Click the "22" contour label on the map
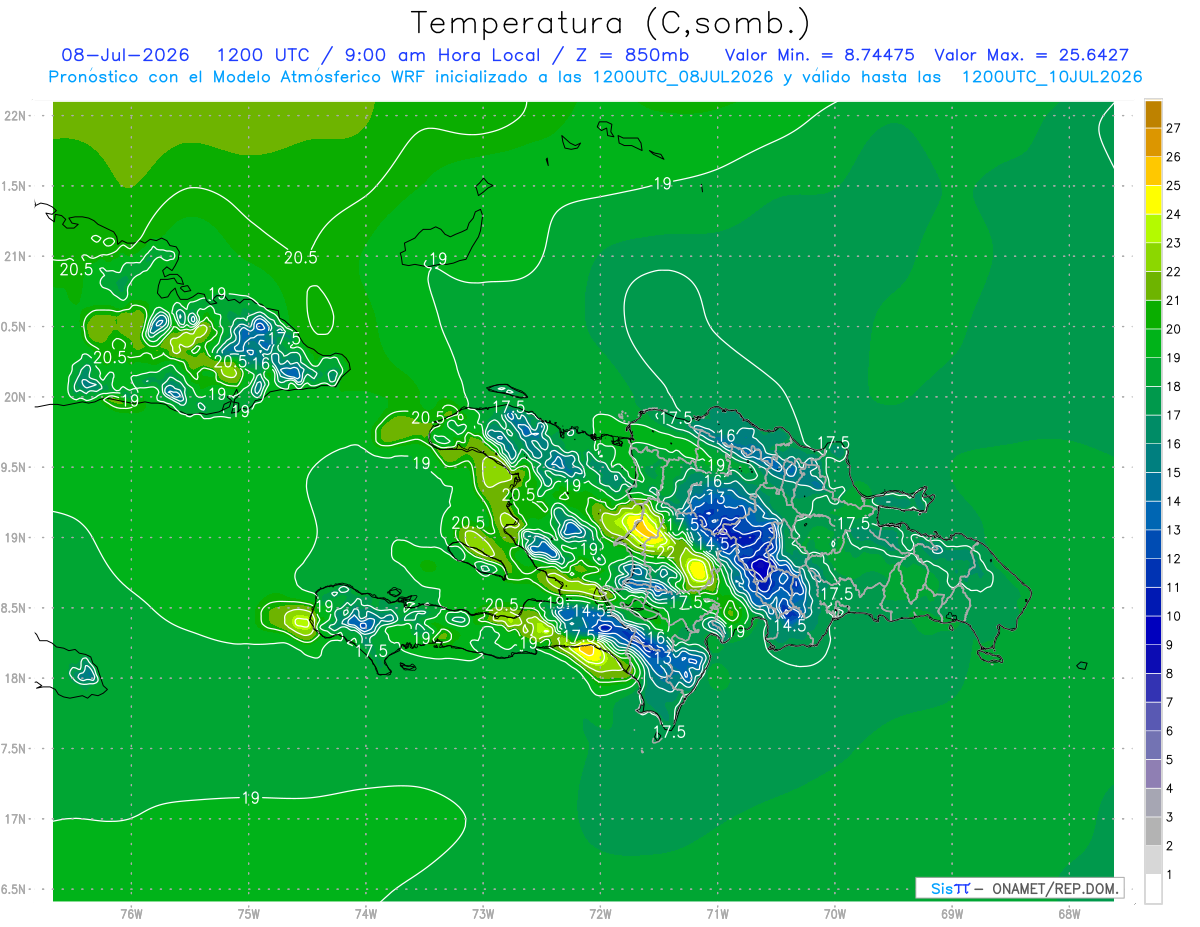 (664, 553)
